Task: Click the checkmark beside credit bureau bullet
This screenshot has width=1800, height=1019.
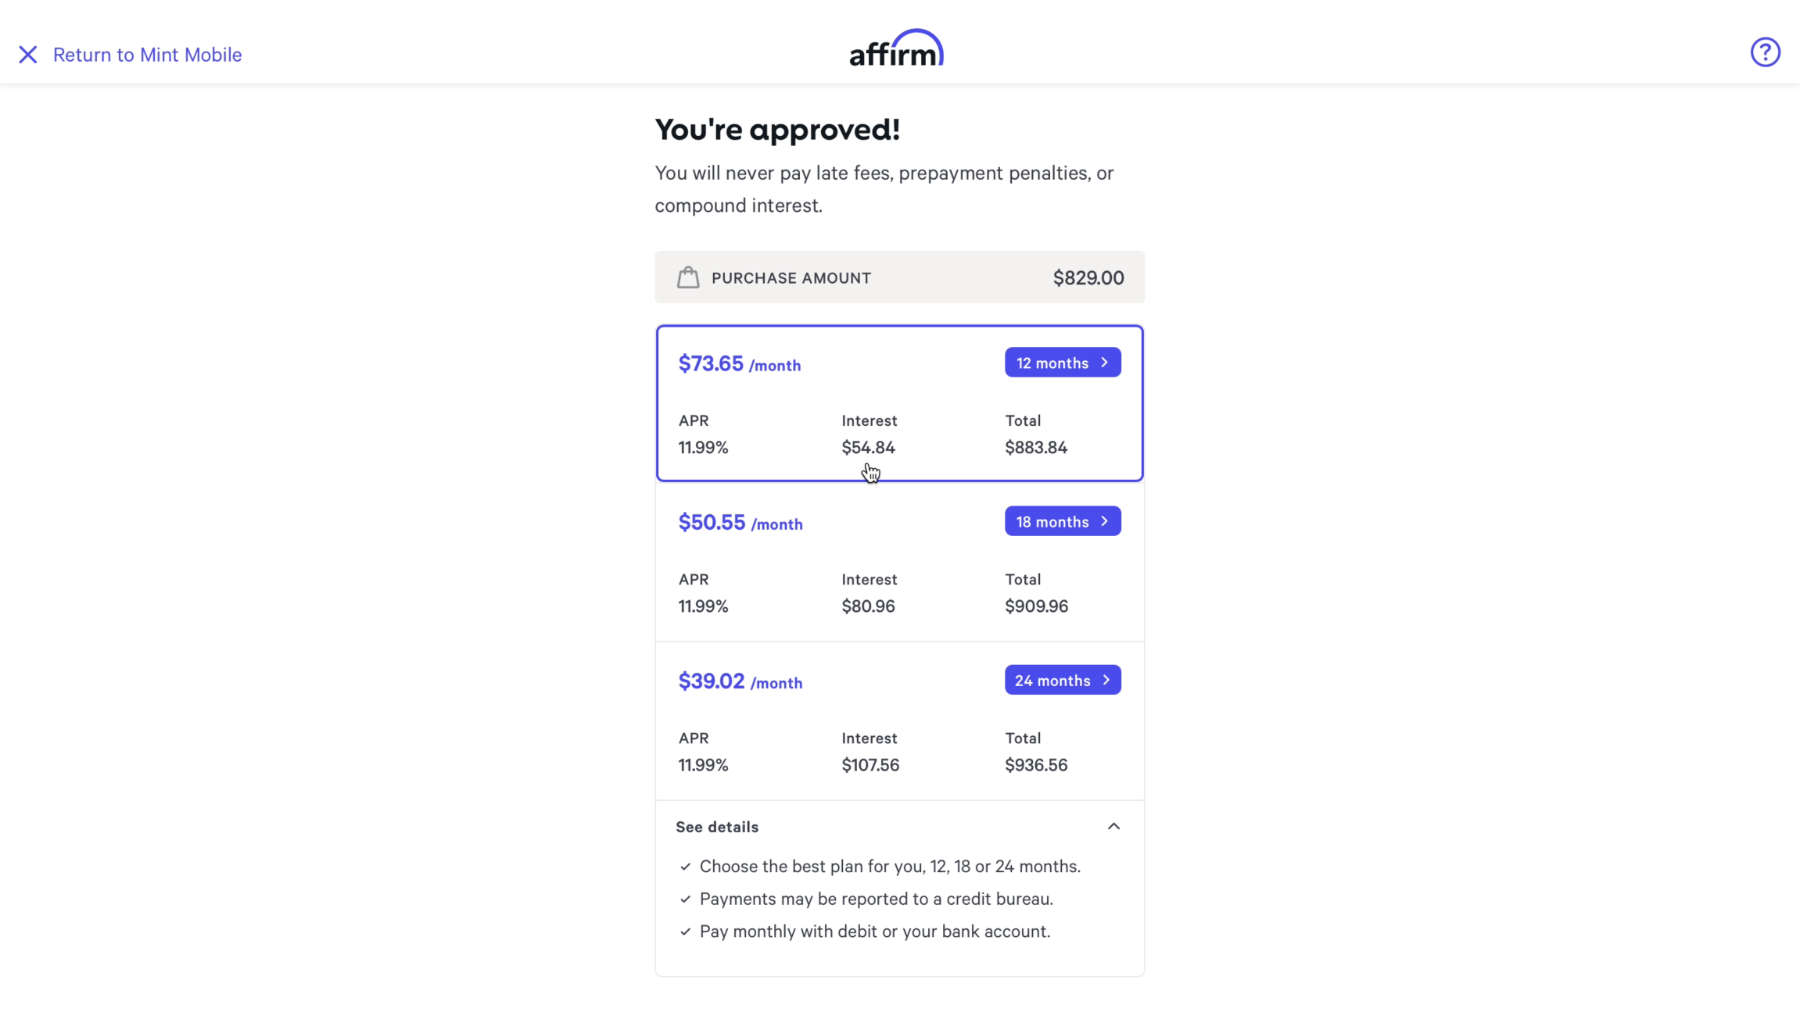Action: click(x=685, y=898)
